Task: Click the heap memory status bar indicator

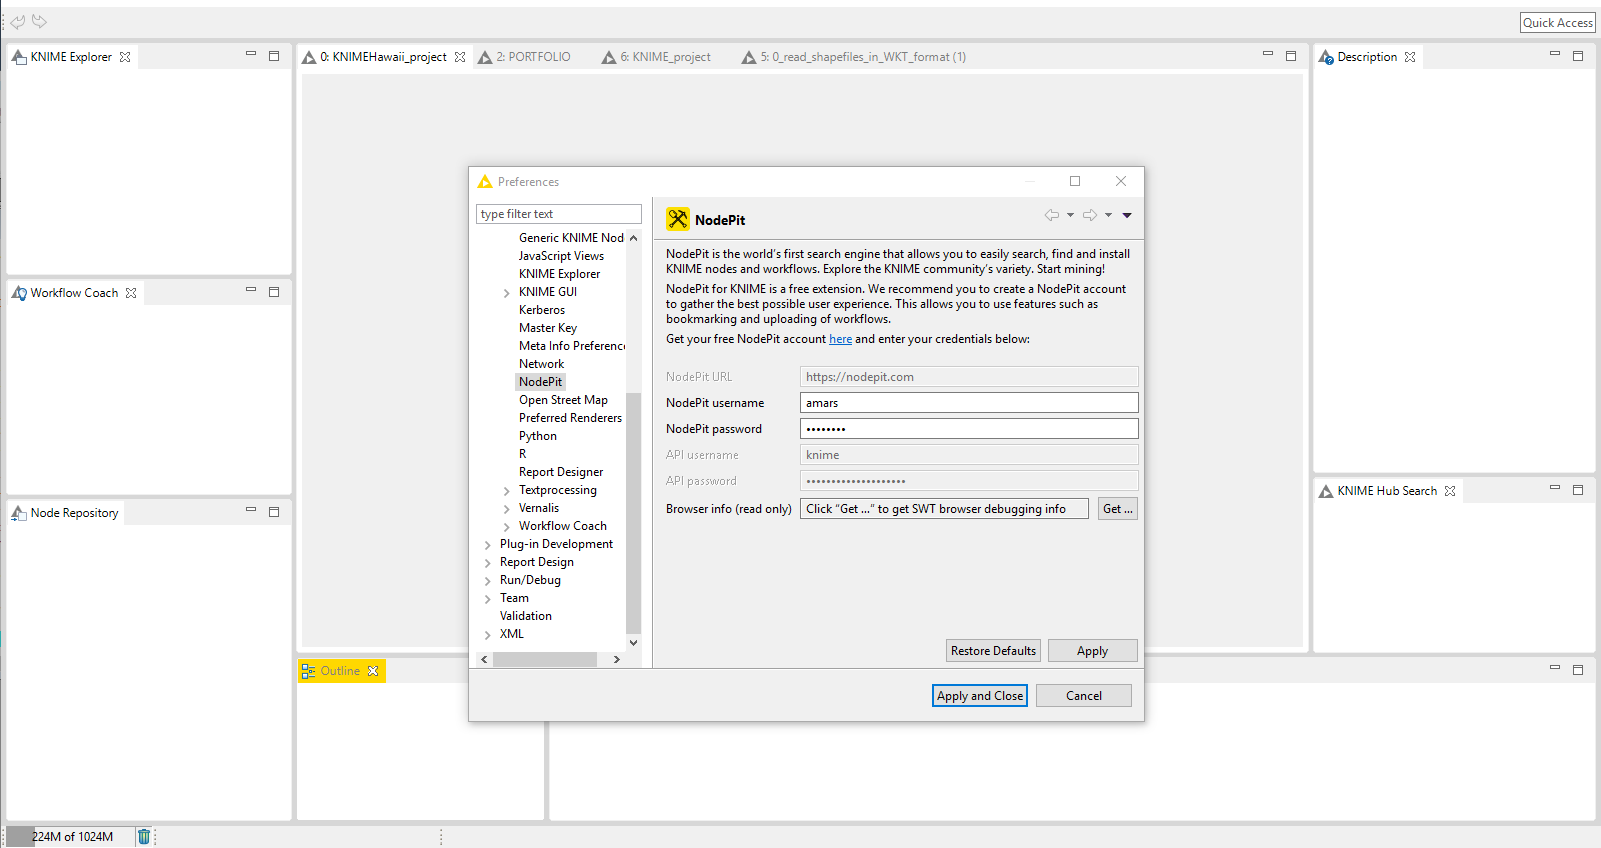Action: pos(71,837)
